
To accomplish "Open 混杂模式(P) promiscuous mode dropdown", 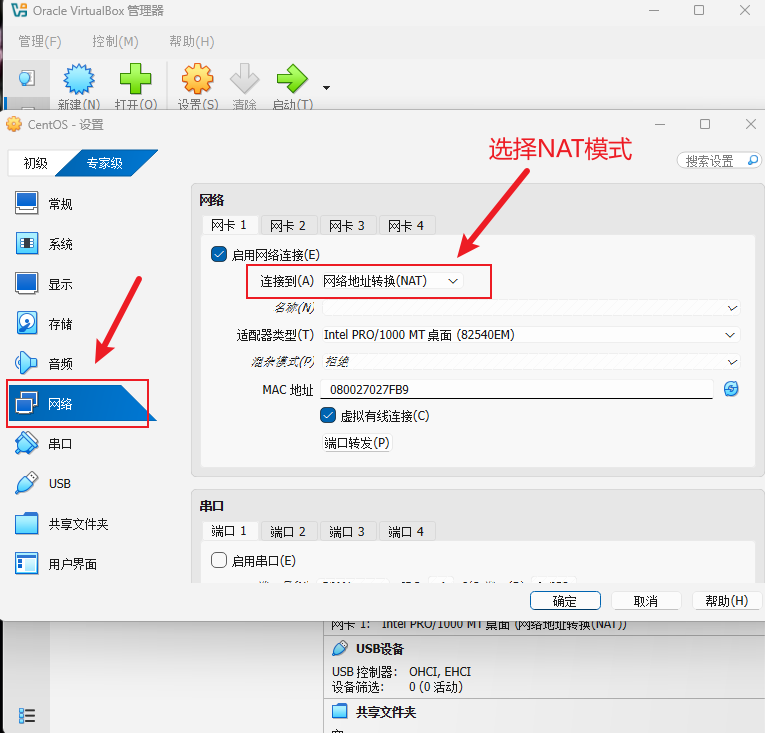I will (x=531, y=362).
